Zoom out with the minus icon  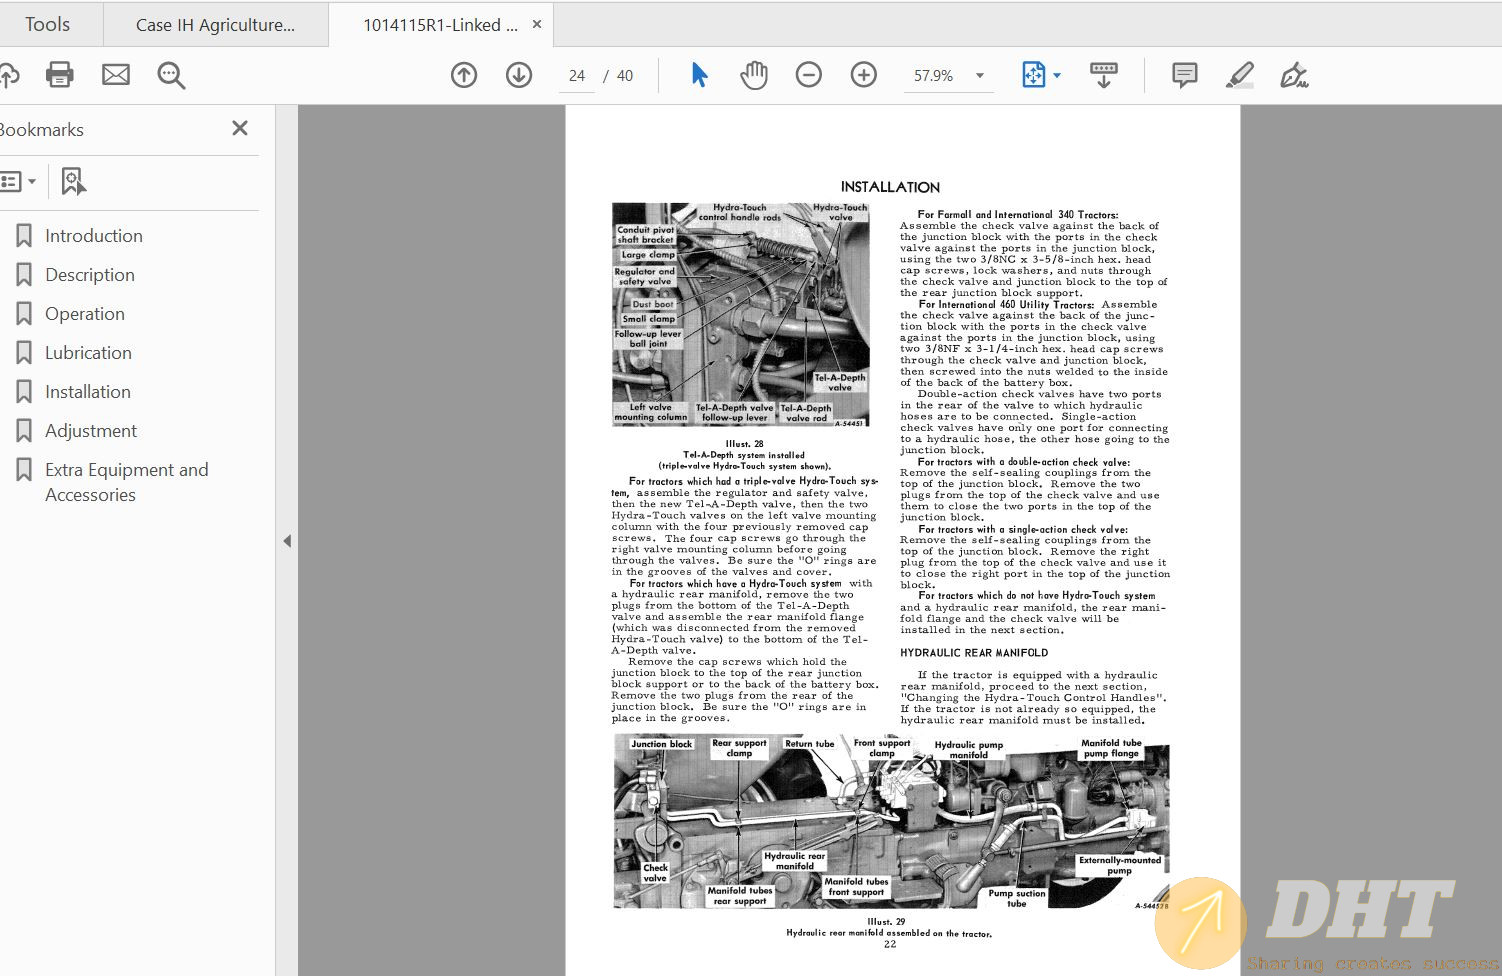pyautogui.click(x=809, y=75)
